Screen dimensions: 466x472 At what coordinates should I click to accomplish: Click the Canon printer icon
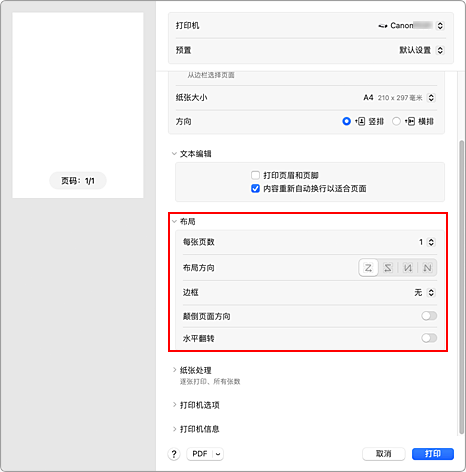(383, 26)
